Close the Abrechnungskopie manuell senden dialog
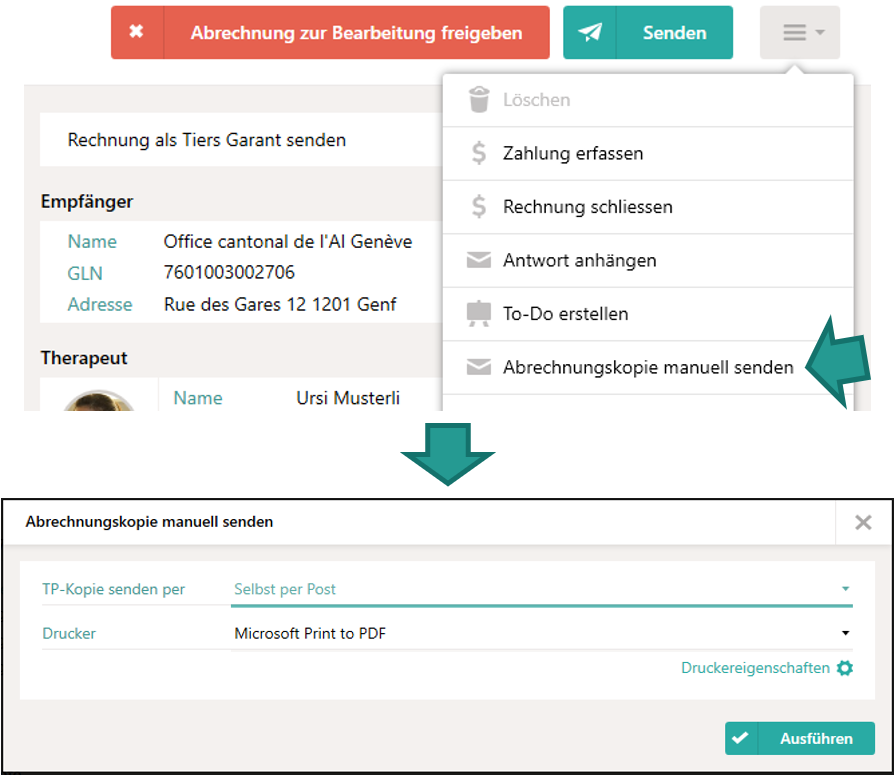Screen dimensions: 894x775 pos(863,522)
